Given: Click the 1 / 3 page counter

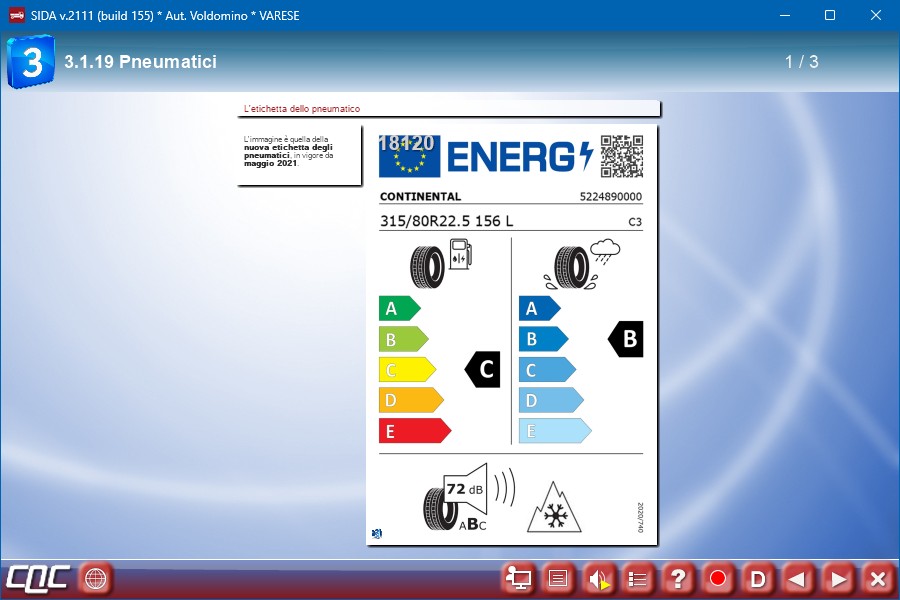Looking at the screenshot, I should pyautogui.click(x=801, y=62).
